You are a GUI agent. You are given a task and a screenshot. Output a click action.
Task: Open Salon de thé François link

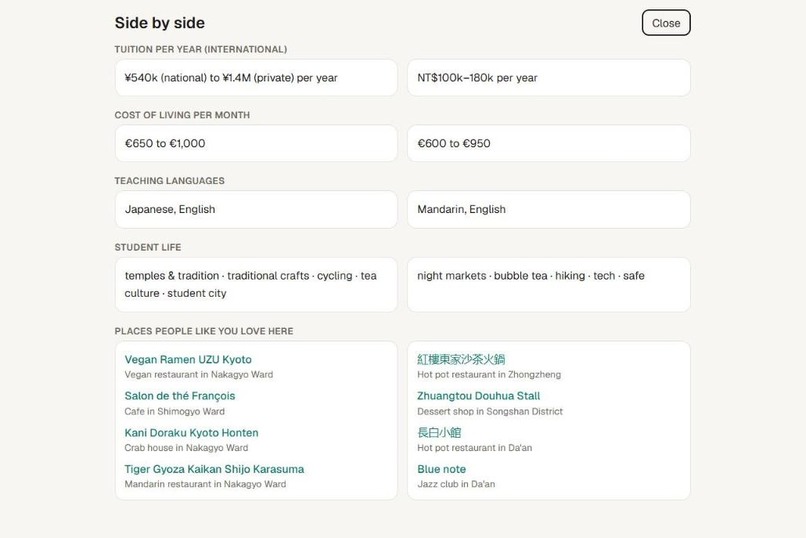[179, 396]
